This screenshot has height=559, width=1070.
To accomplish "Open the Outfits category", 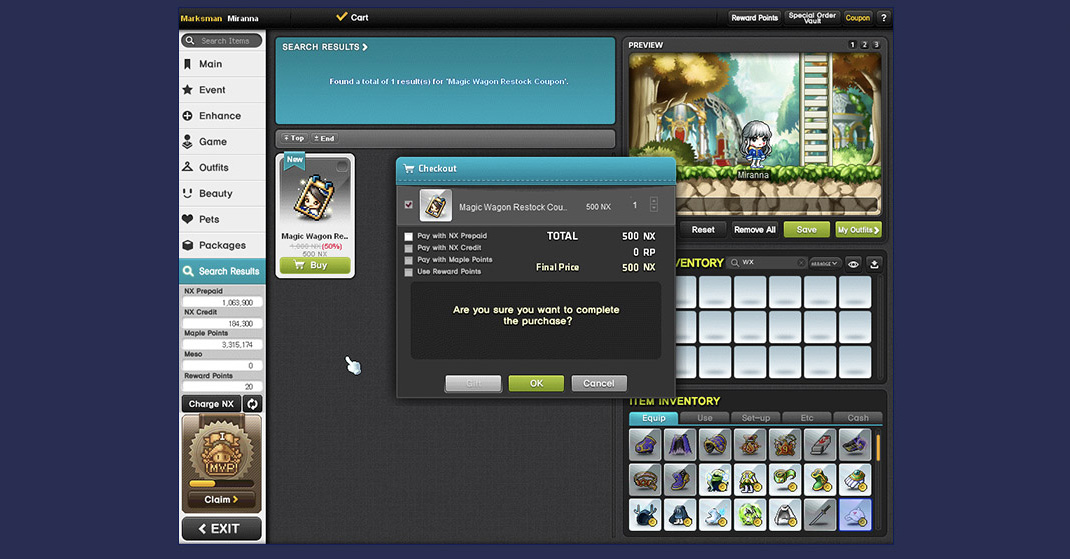I will [x=222, y=168].
